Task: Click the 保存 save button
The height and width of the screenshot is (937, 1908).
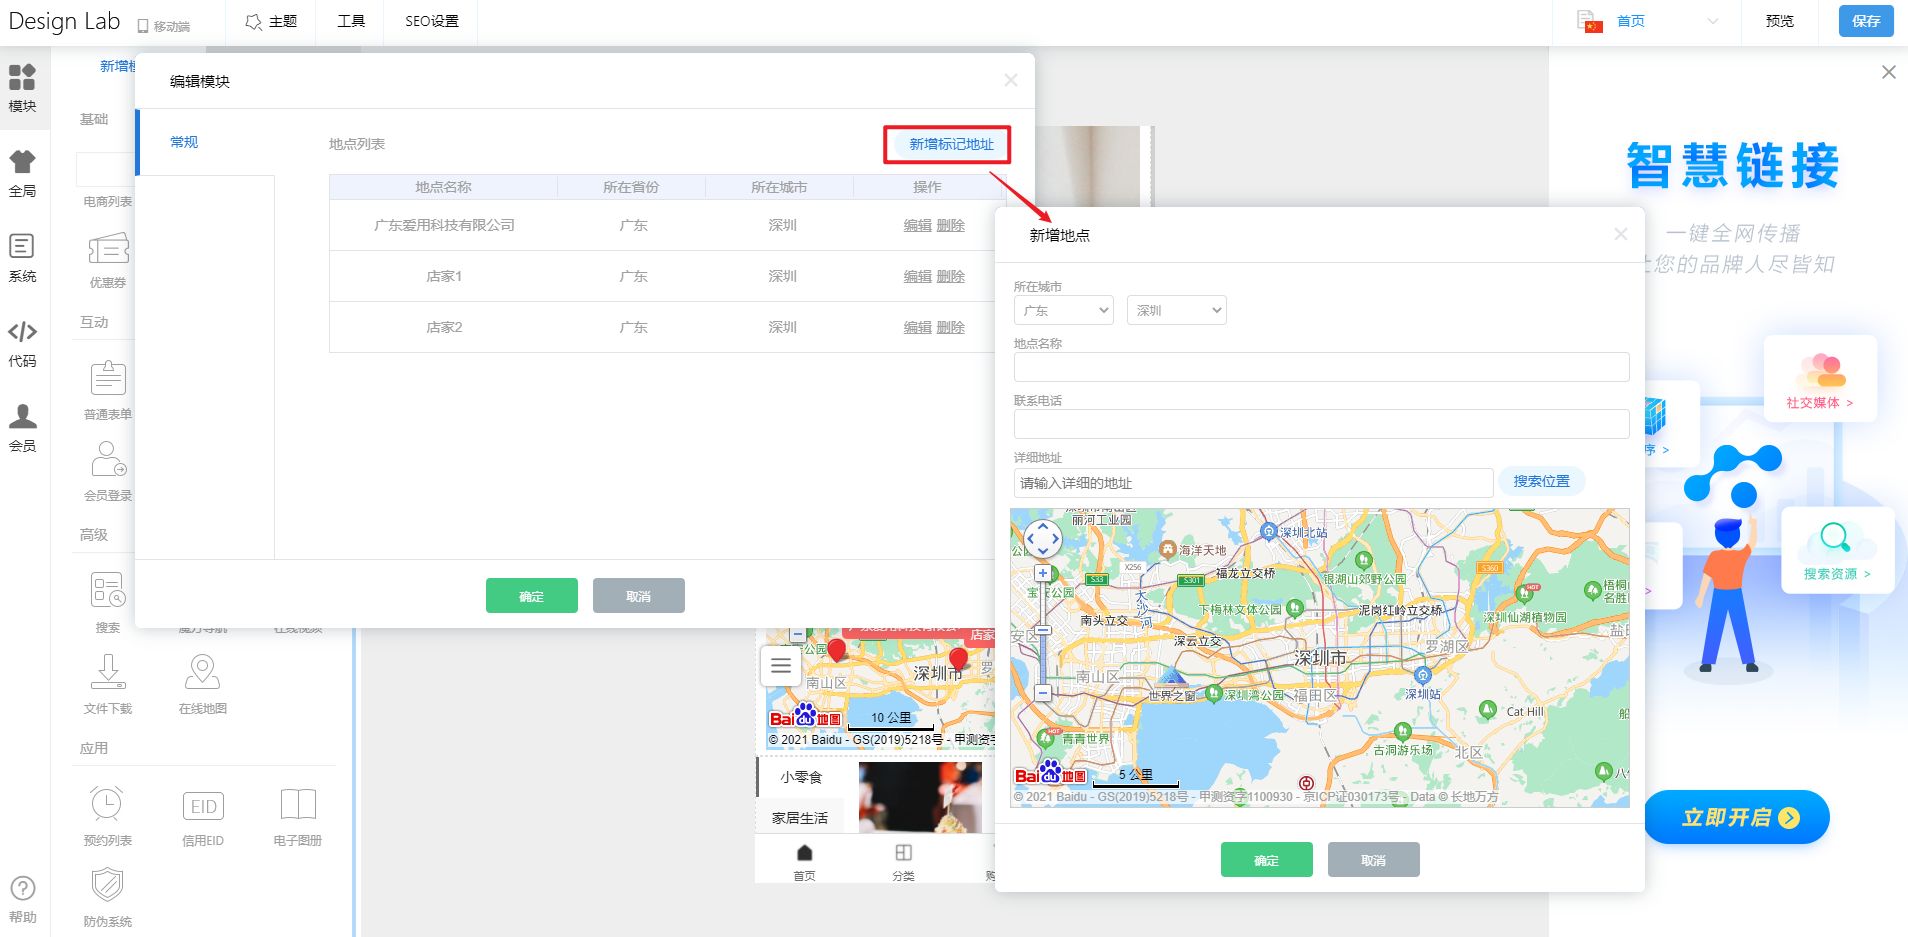Action: click(1866, 21)
